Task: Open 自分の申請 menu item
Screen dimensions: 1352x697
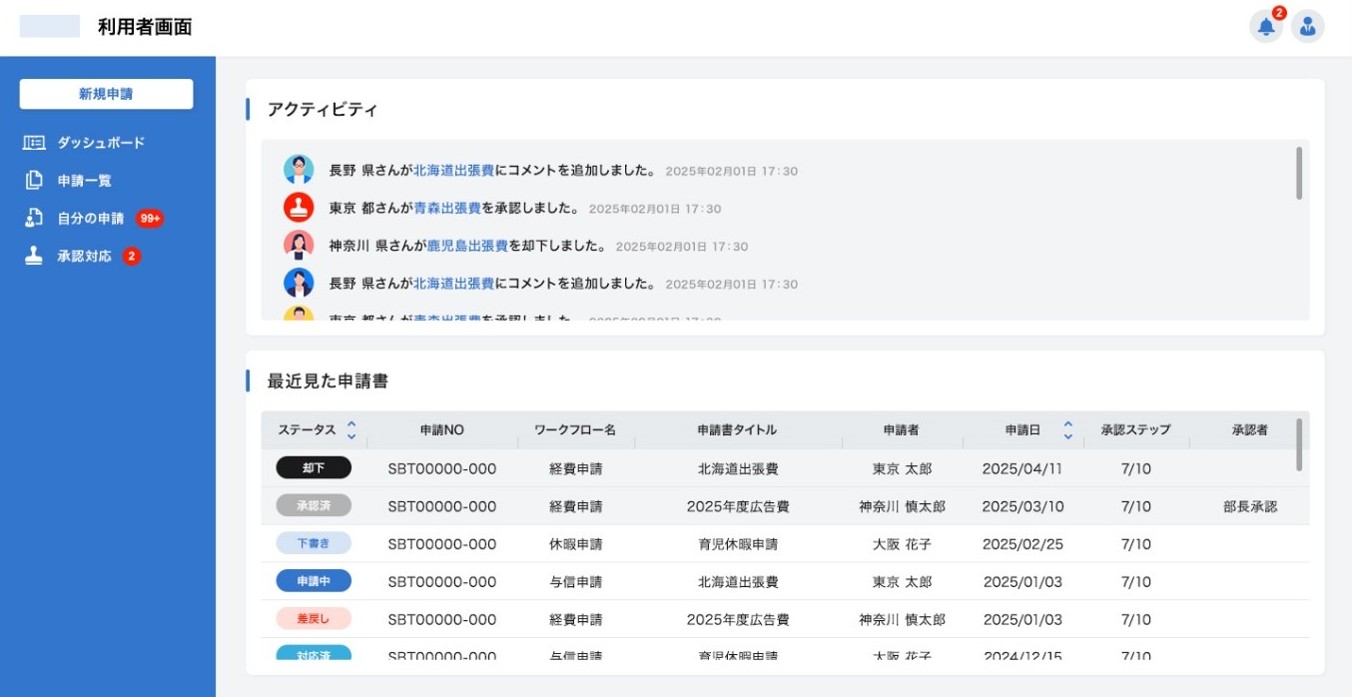Action: 91,218
